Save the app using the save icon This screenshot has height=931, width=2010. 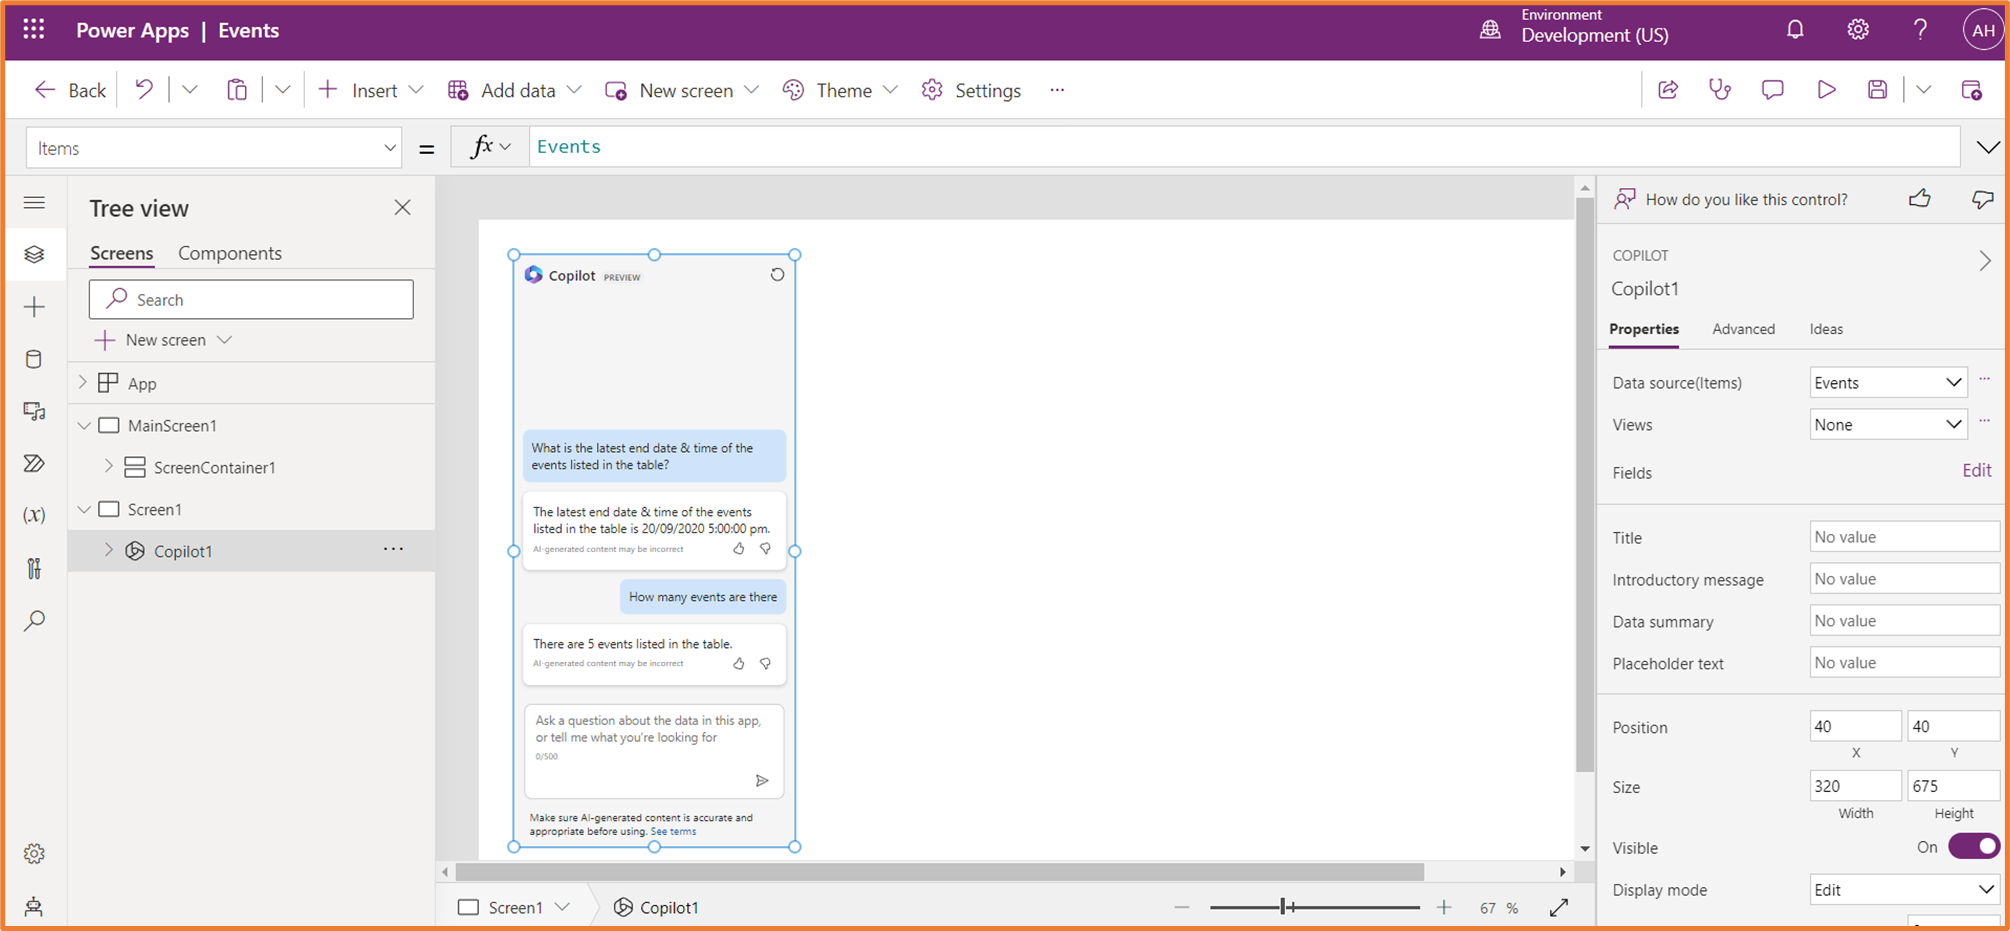click(x=1877, y=89)
